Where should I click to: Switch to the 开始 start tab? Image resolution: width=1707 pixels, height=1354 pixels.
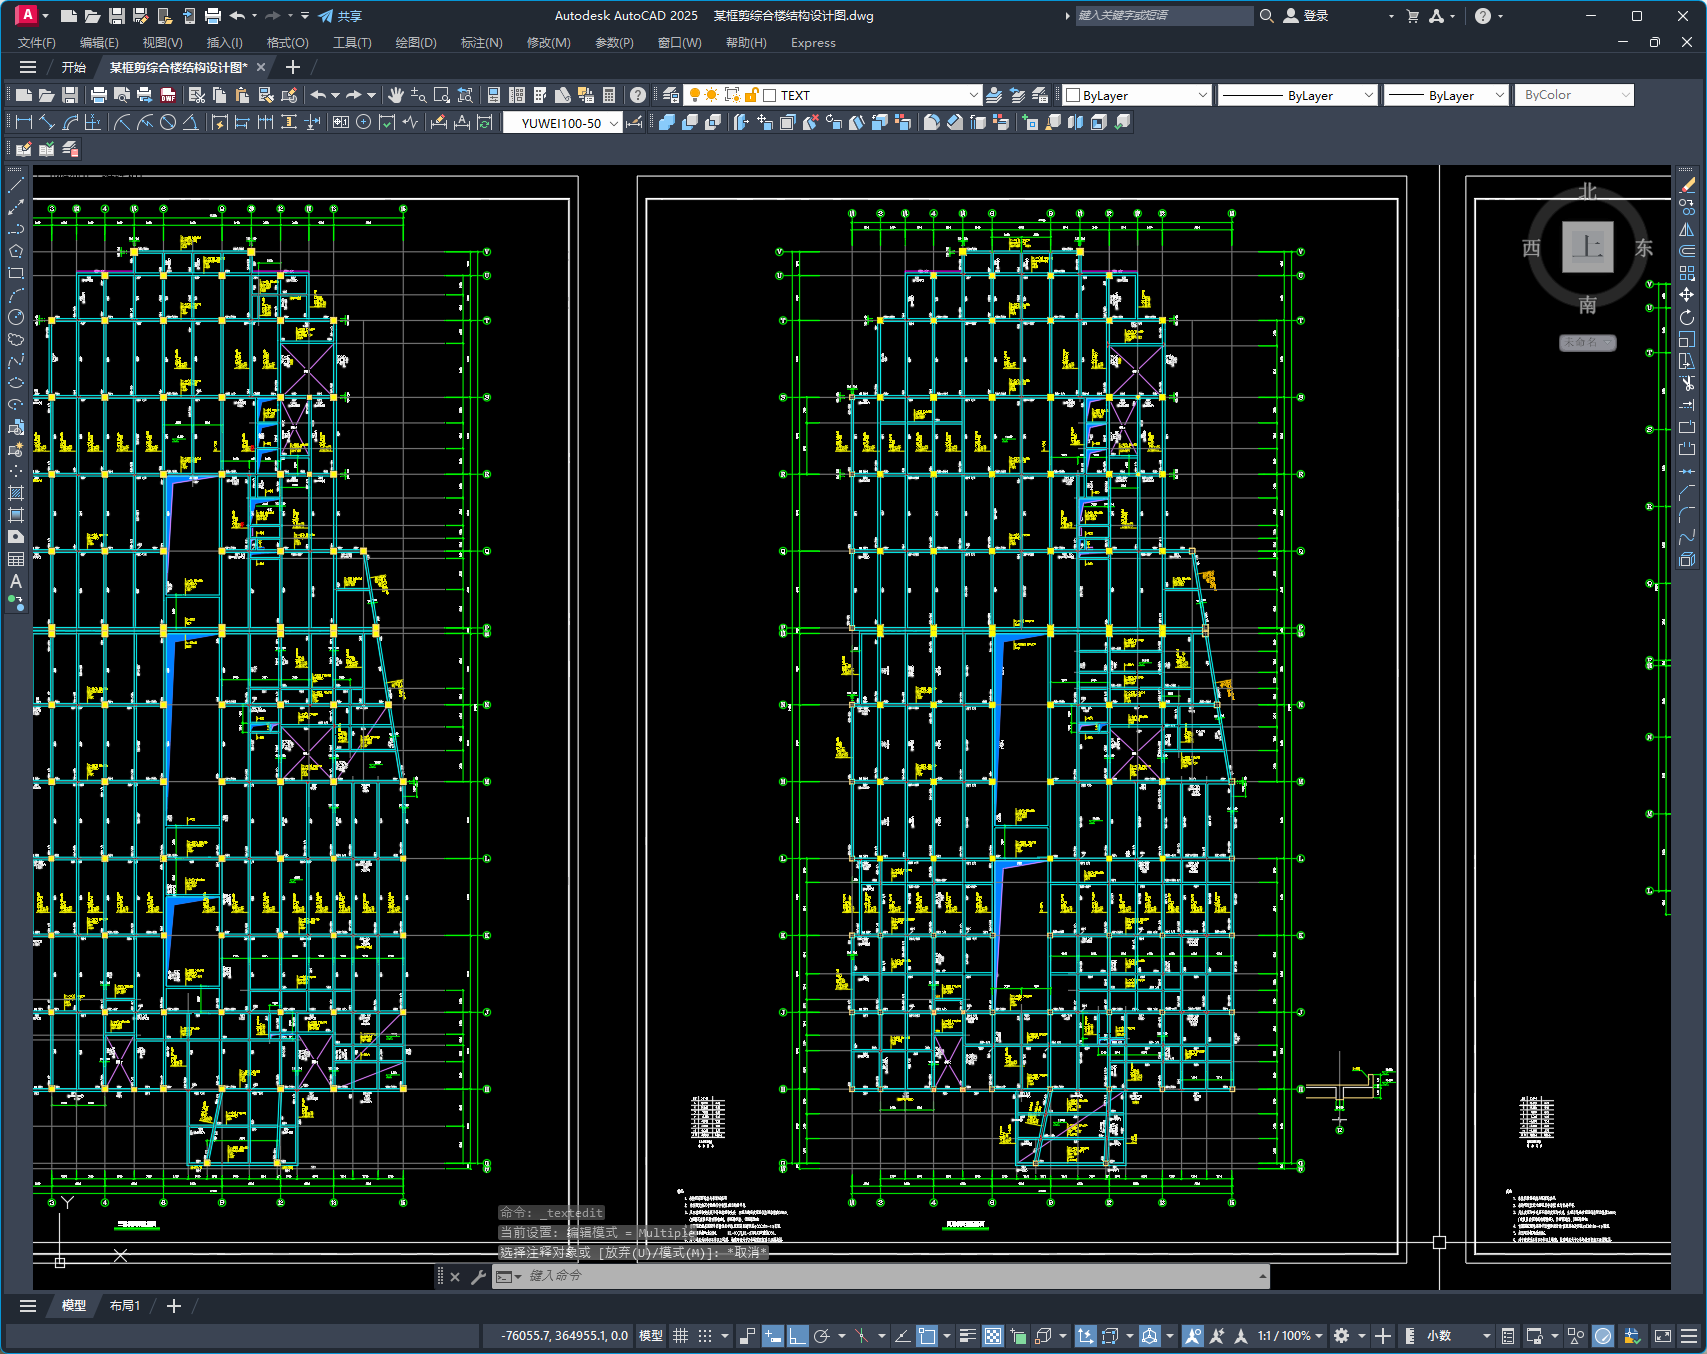coord(74,67)
